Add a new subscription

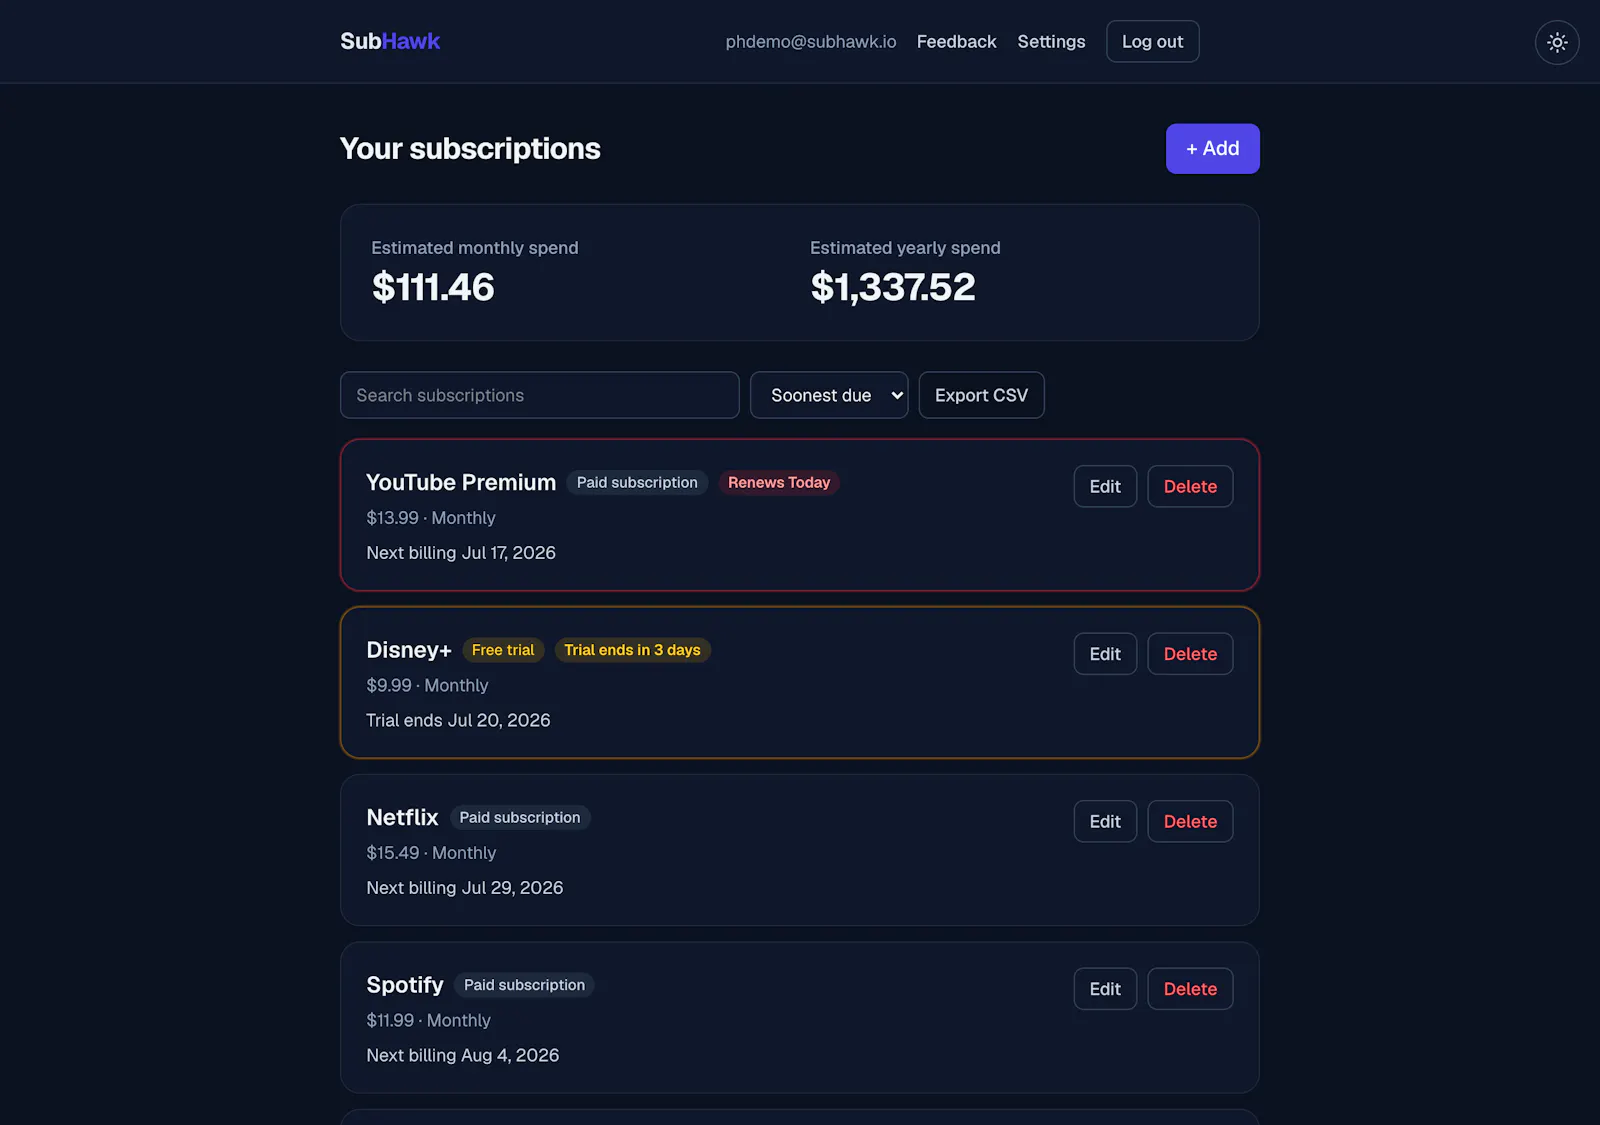coord(1212,148)
